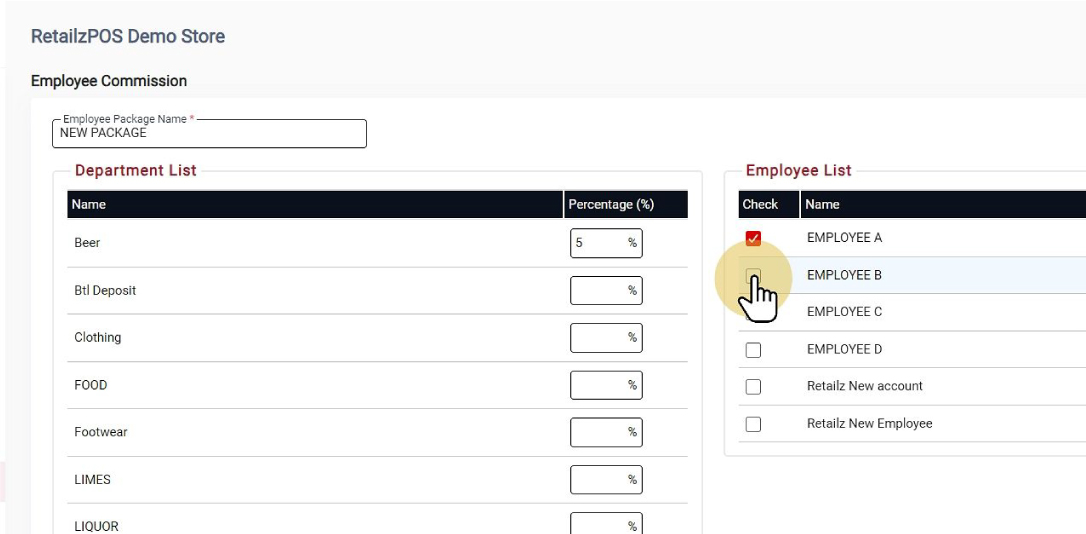Select the EMPLOYEE C row name
This screenshot has height=534, width=1086.
844,312
